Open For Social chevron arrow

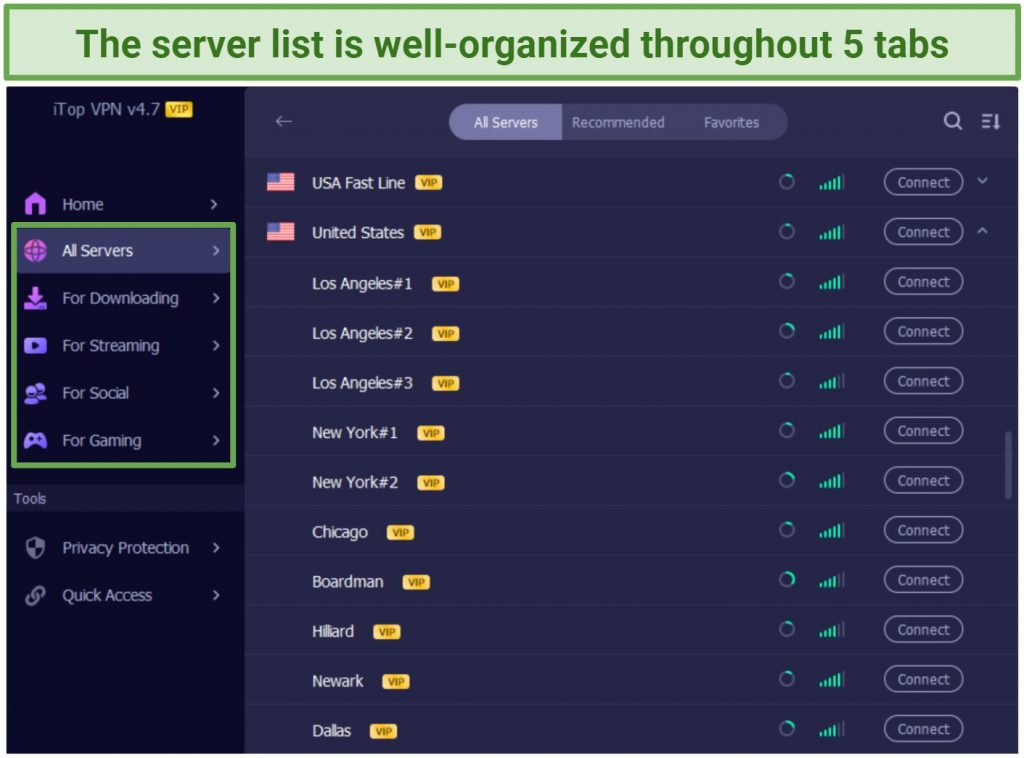pyautogui.click(x=216, y=393)
